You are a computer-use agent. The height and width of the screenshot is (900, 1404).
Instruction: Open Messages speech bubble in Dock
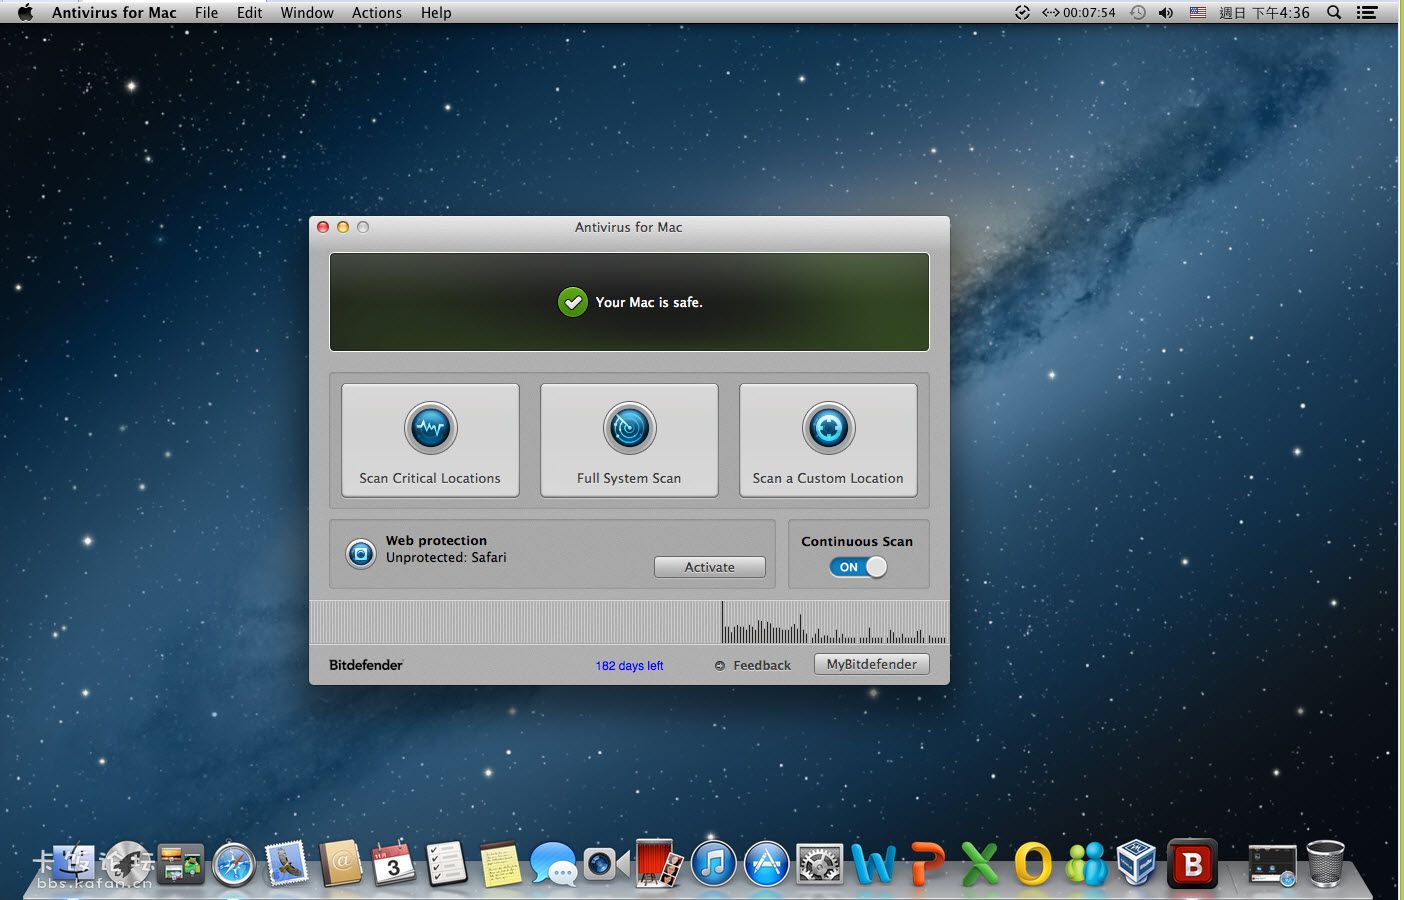click(553, 863)
